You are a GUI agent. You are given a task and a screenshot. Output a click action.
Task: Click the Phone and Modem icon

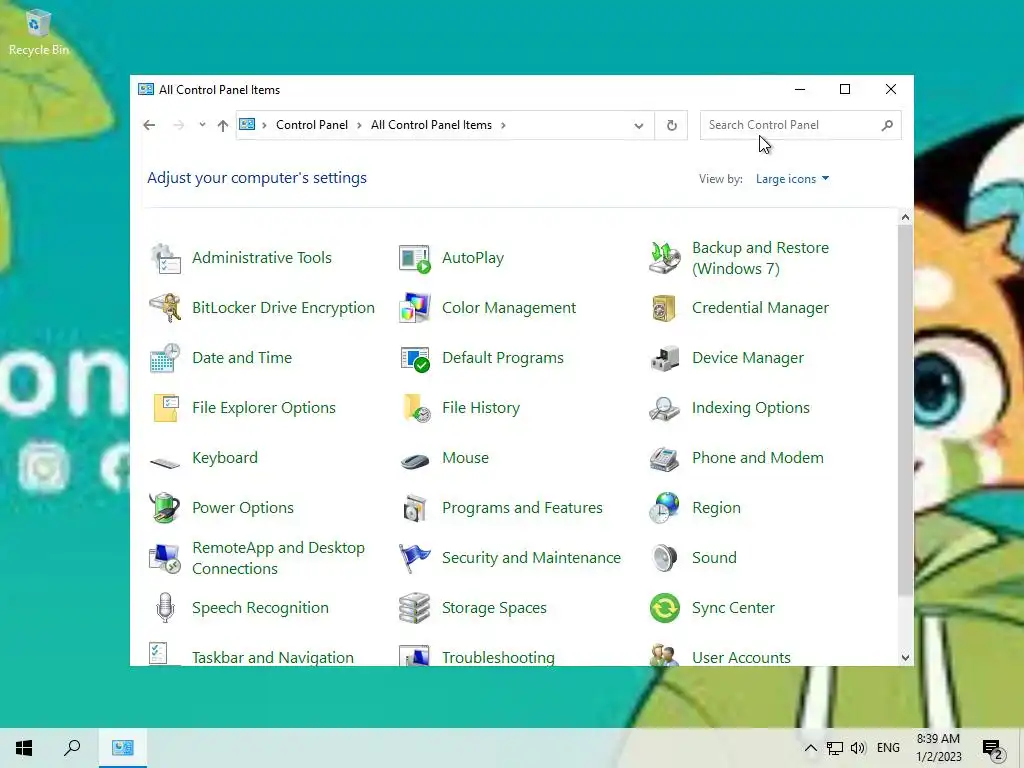coord(665,458)
